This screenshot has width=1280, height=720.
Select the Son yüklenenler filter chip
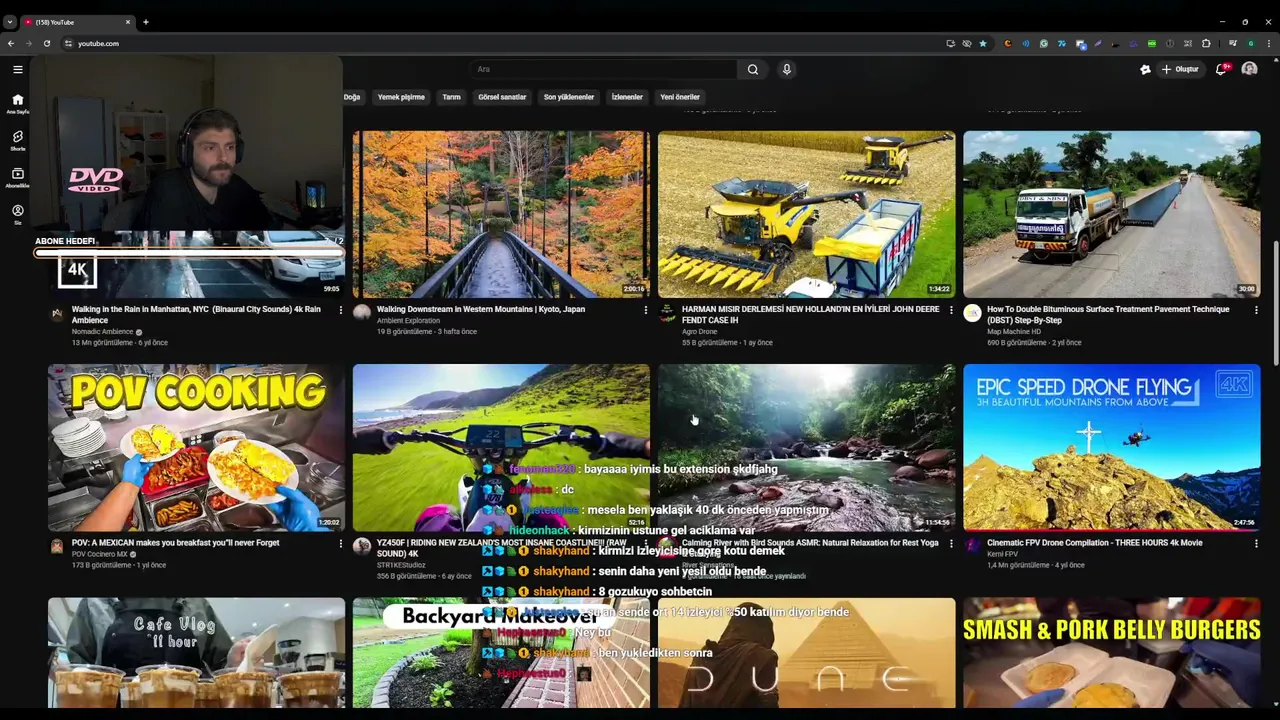point(569,97)
